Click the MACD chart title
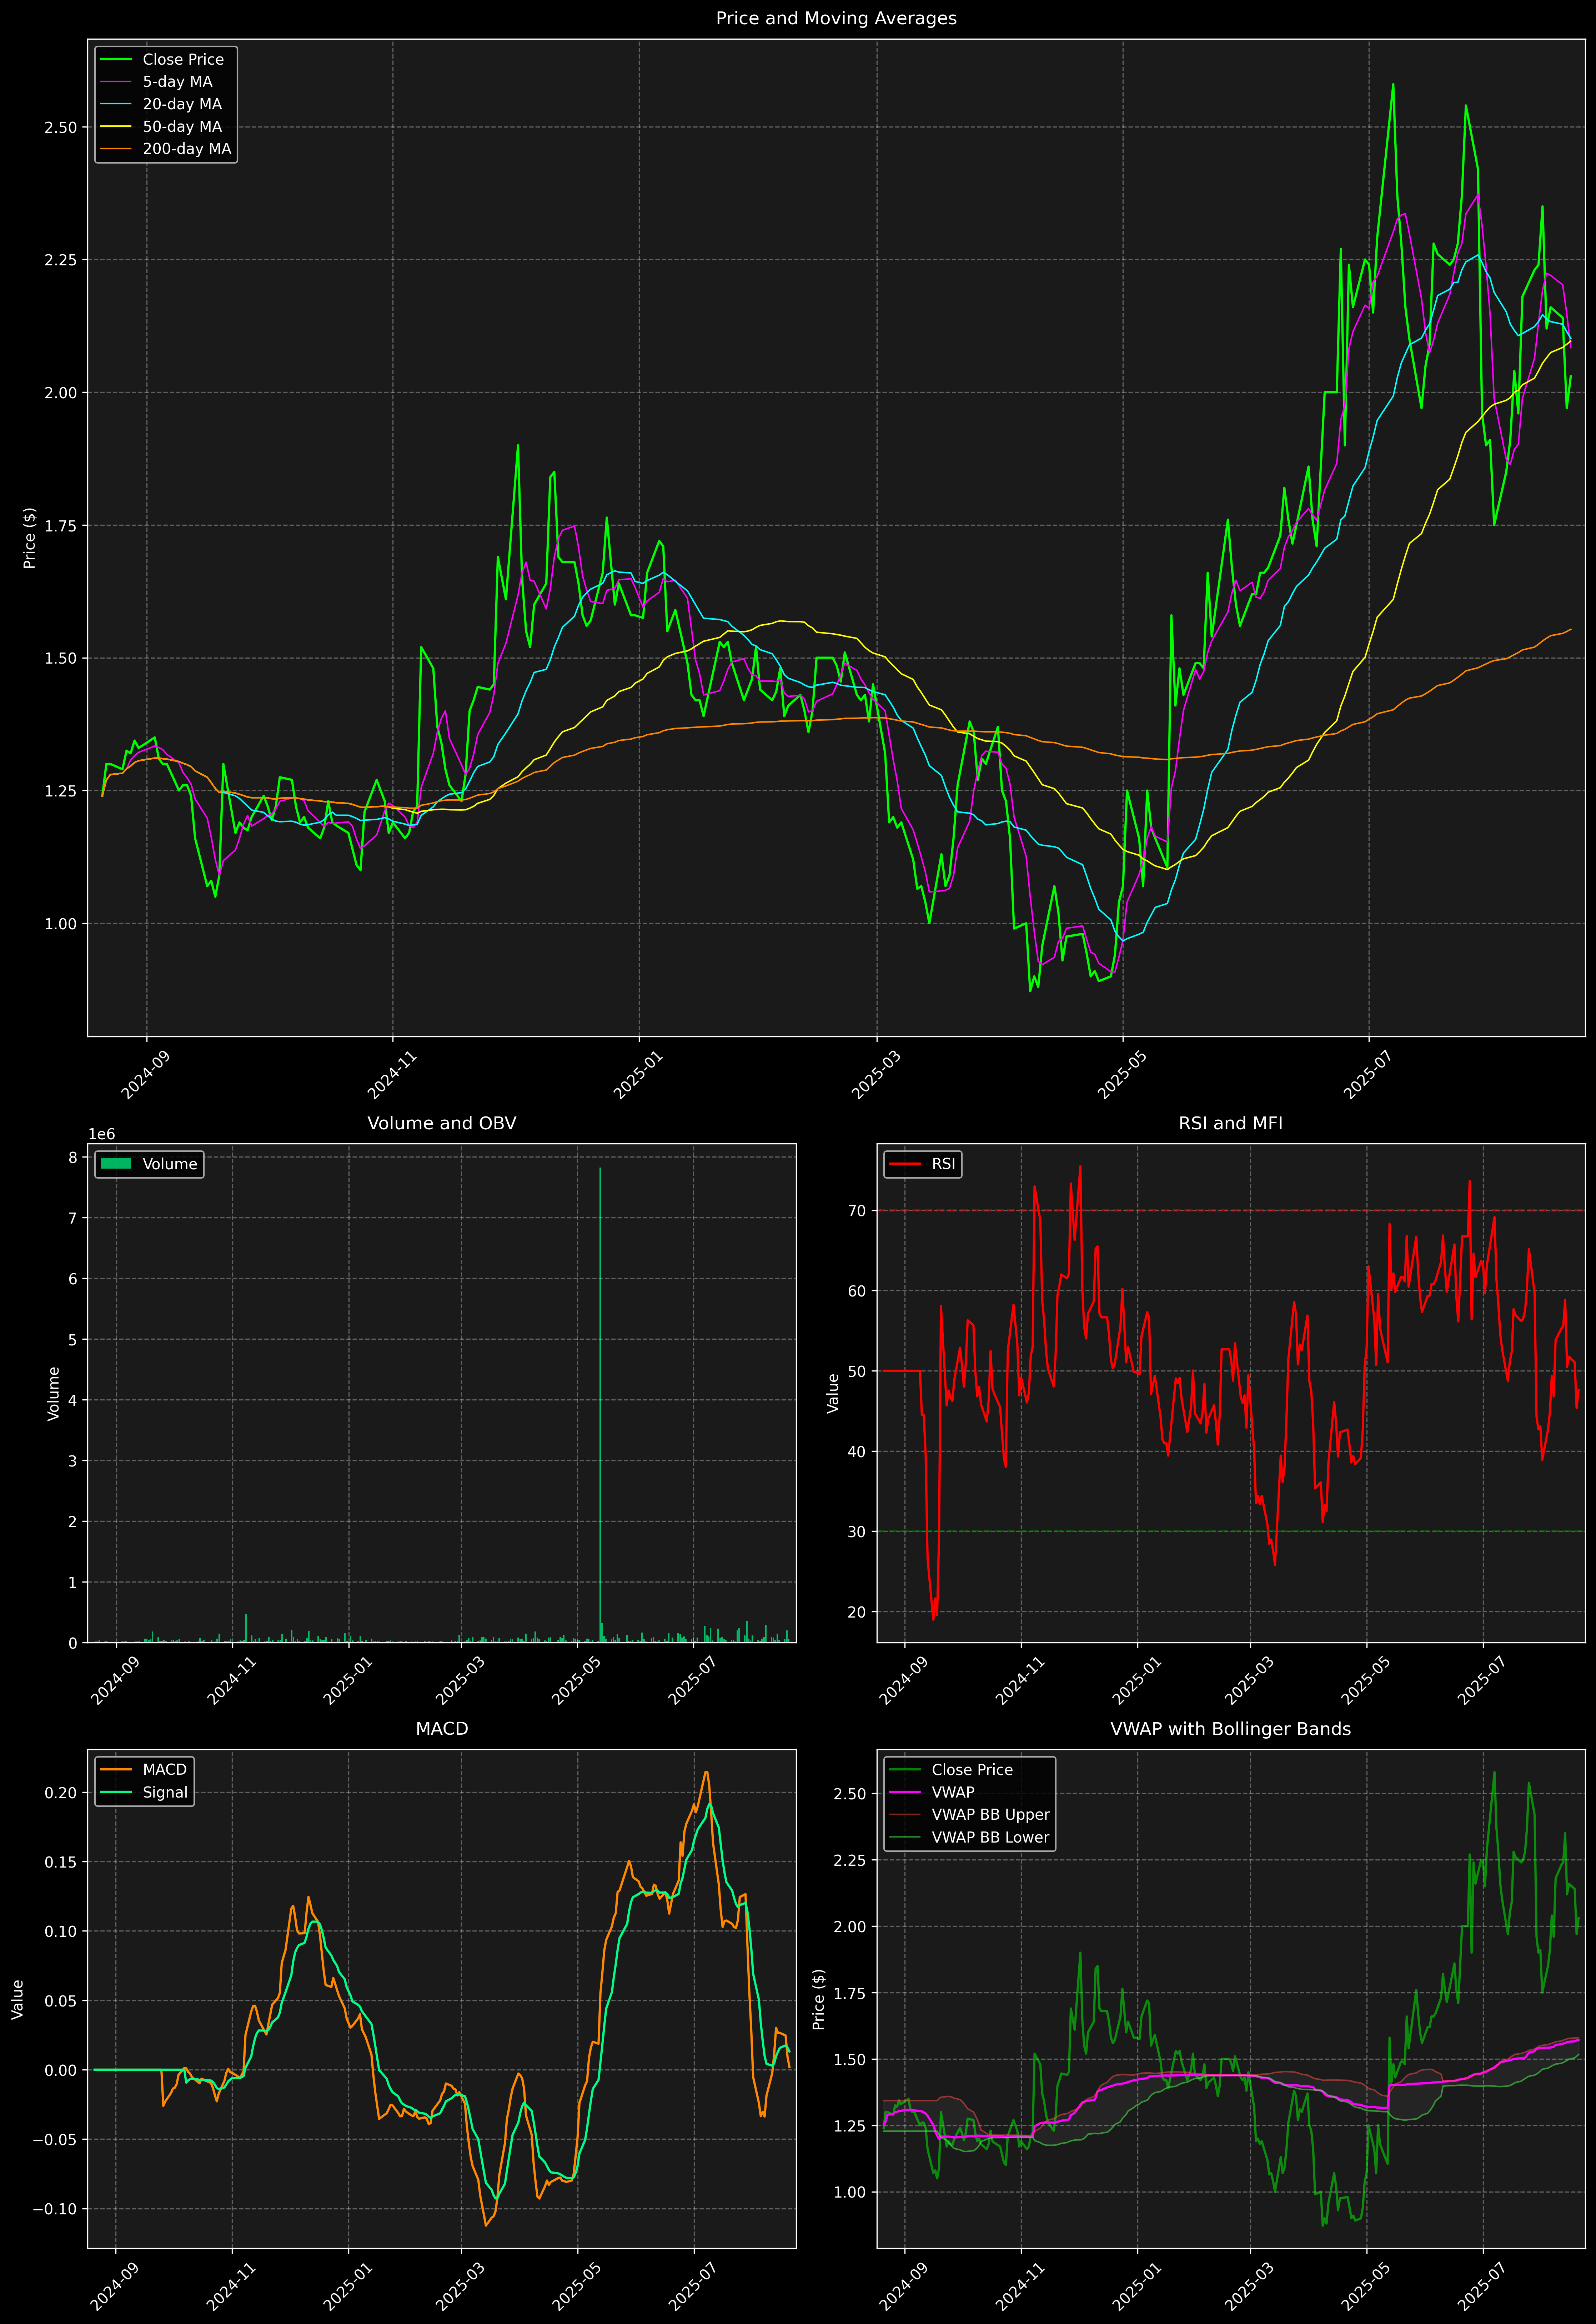The height and width of the screenshot is (2324, 1596). click(x=442, y=1729)
